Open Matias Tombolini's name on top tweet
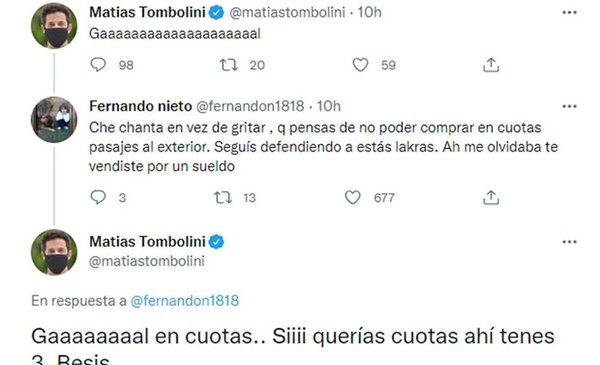Viewport: 600px width, 365px height. tap(147, 12)
